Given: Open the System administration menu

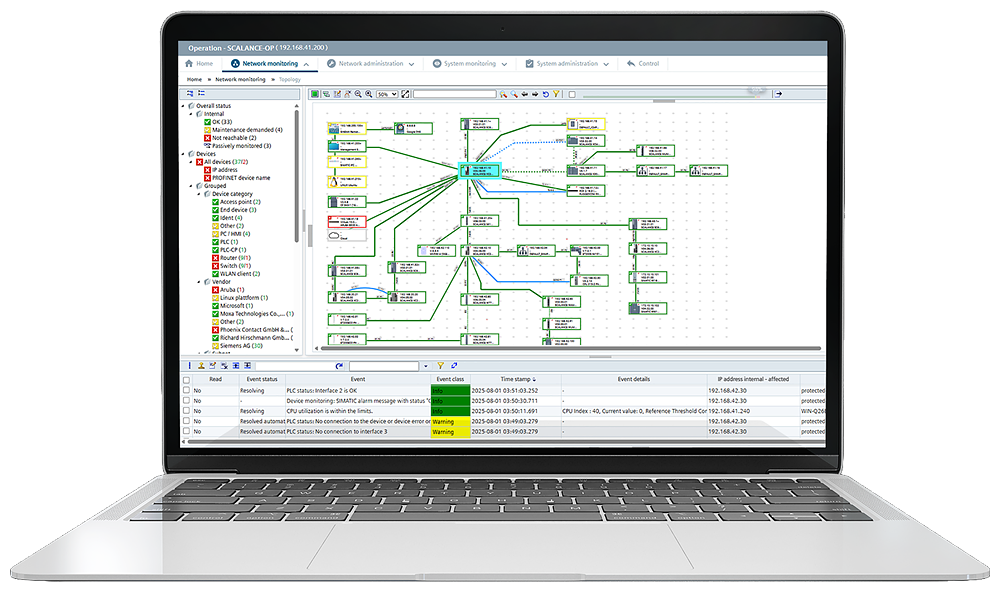Looking at the screenshot, I should (567, 64).
